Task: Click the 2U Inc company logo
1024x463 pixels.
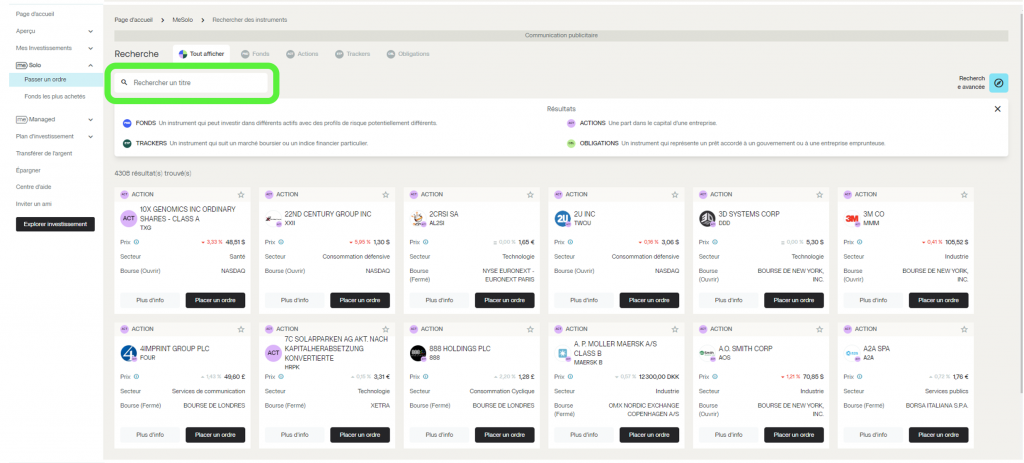Action: tap(562, 219)
